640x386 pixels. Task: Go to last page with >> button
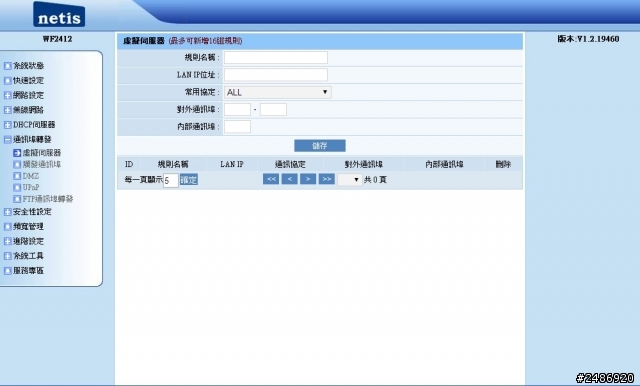[x=327, y=179]
